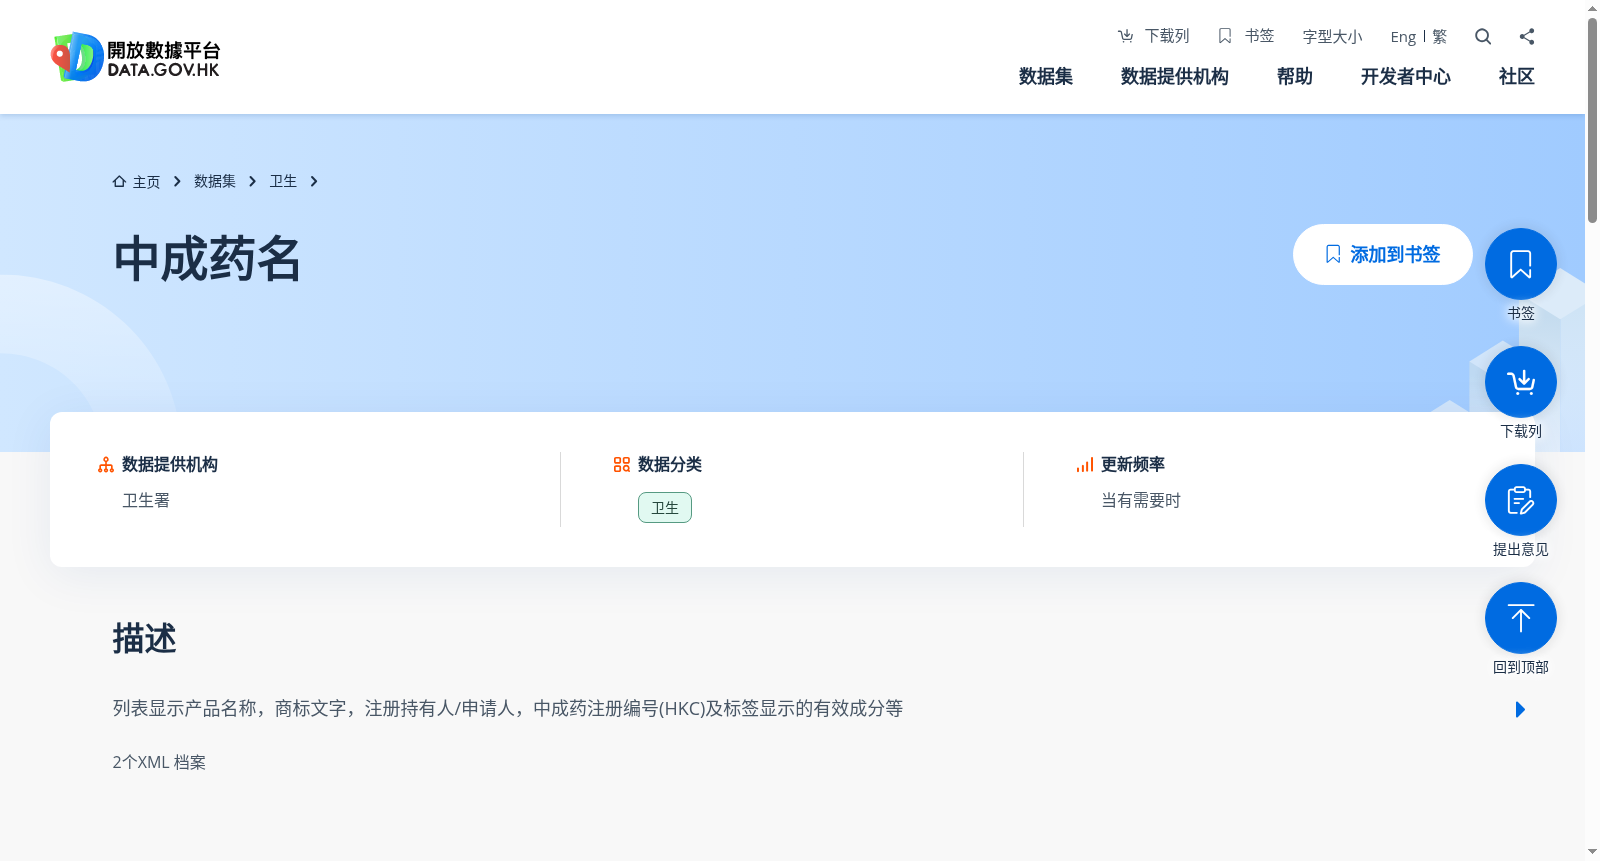Click 添加到书签 button
The image size is (1600, 861).
click(1383, 254)
